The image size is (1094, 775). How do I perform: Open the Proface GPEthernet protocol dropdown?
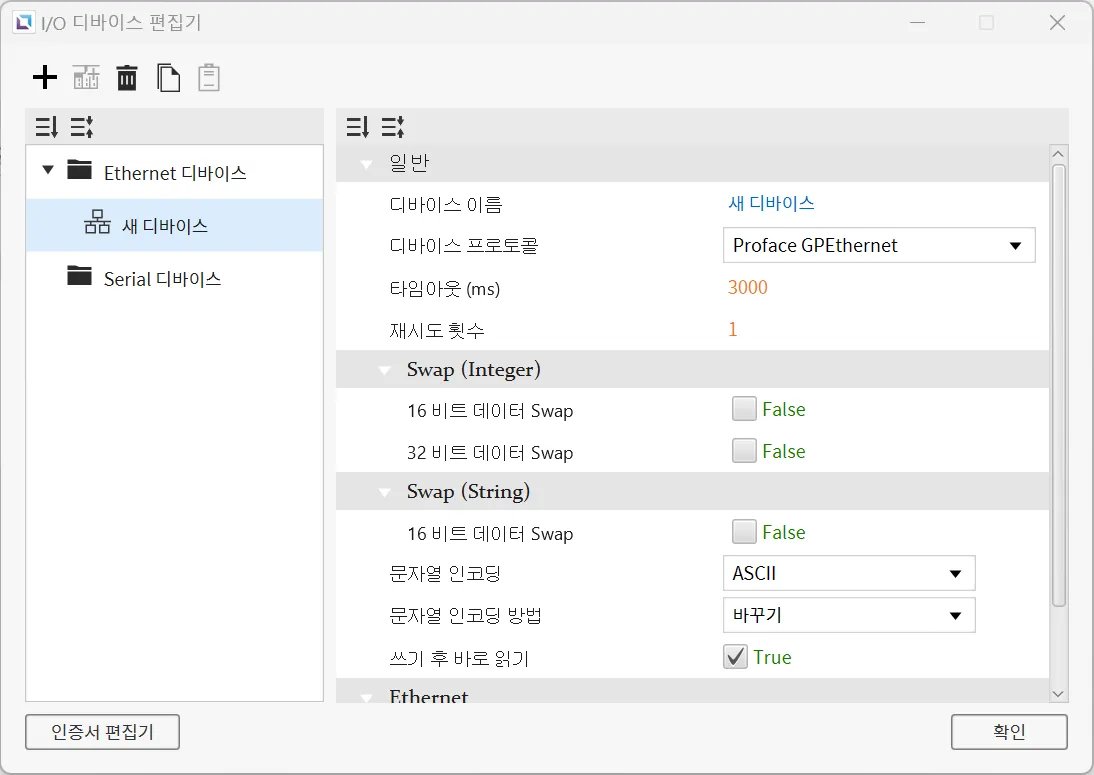(878, 245)
